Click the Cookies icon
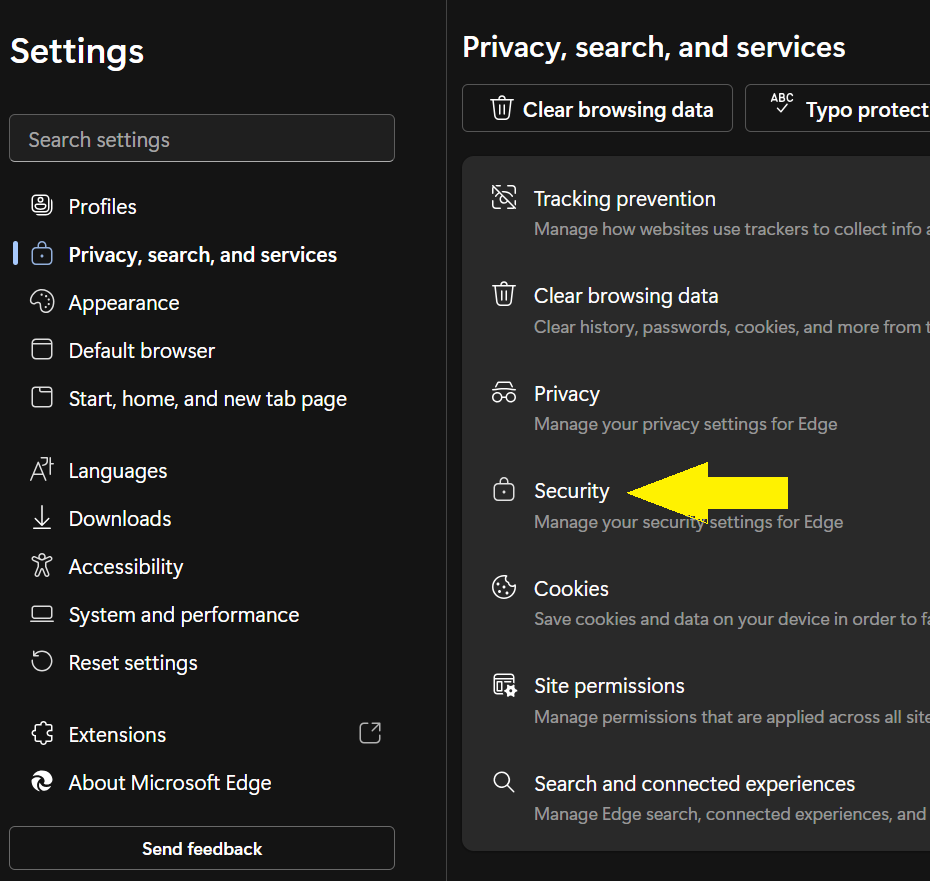 click(x=504, y=587)
